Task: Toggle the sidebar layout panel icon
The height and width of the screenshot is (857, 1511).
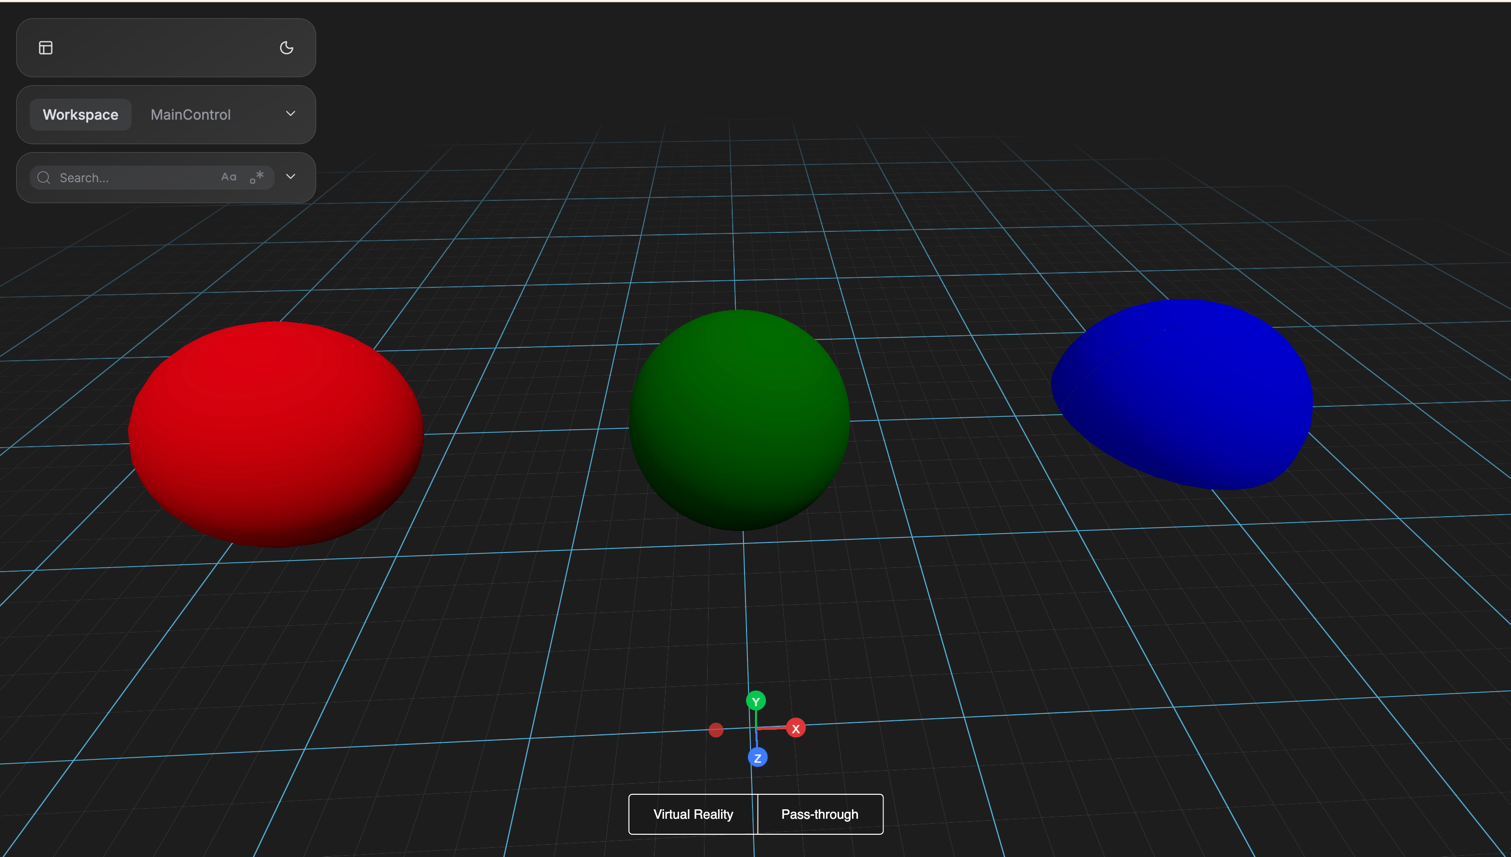Action: [46, 48]
